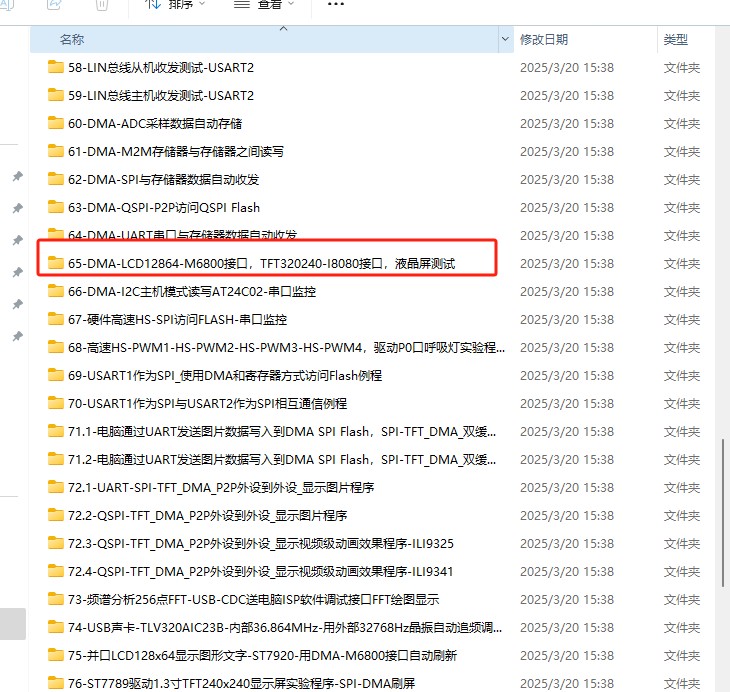This screenshot has width=730, height=692.
Task: Click 文件夹 type cell of 73-频谱分析 row
Action: pos(682,599)
